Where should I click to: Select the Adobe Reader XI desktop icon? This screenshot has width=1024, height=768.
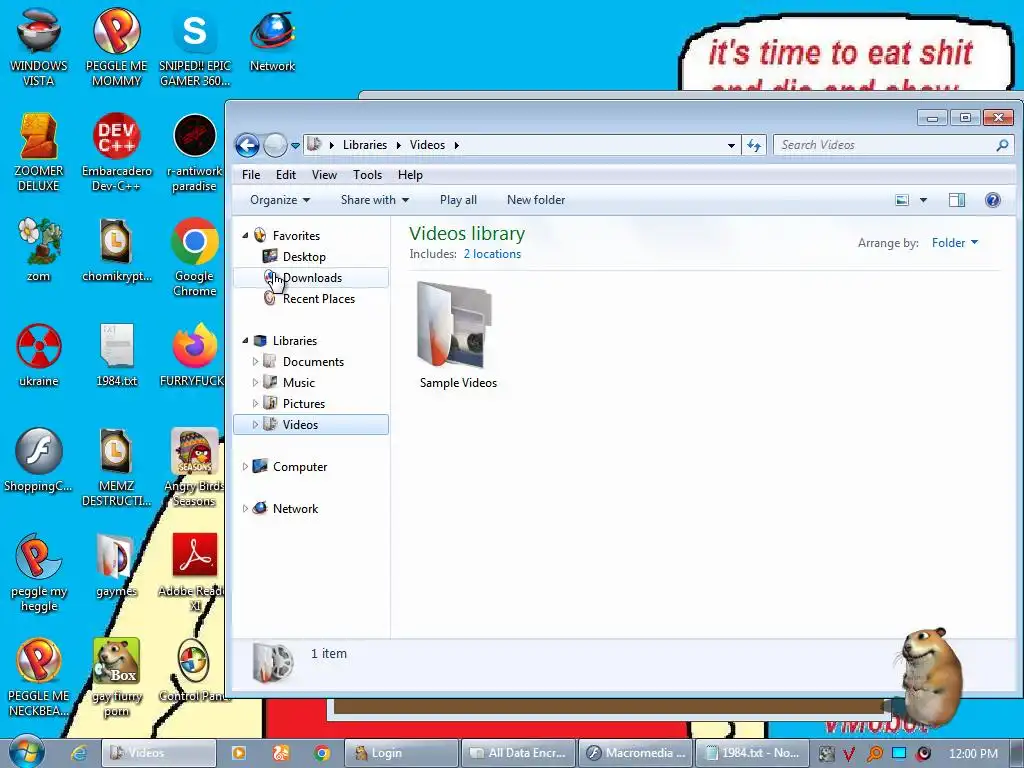pos(195,573)
